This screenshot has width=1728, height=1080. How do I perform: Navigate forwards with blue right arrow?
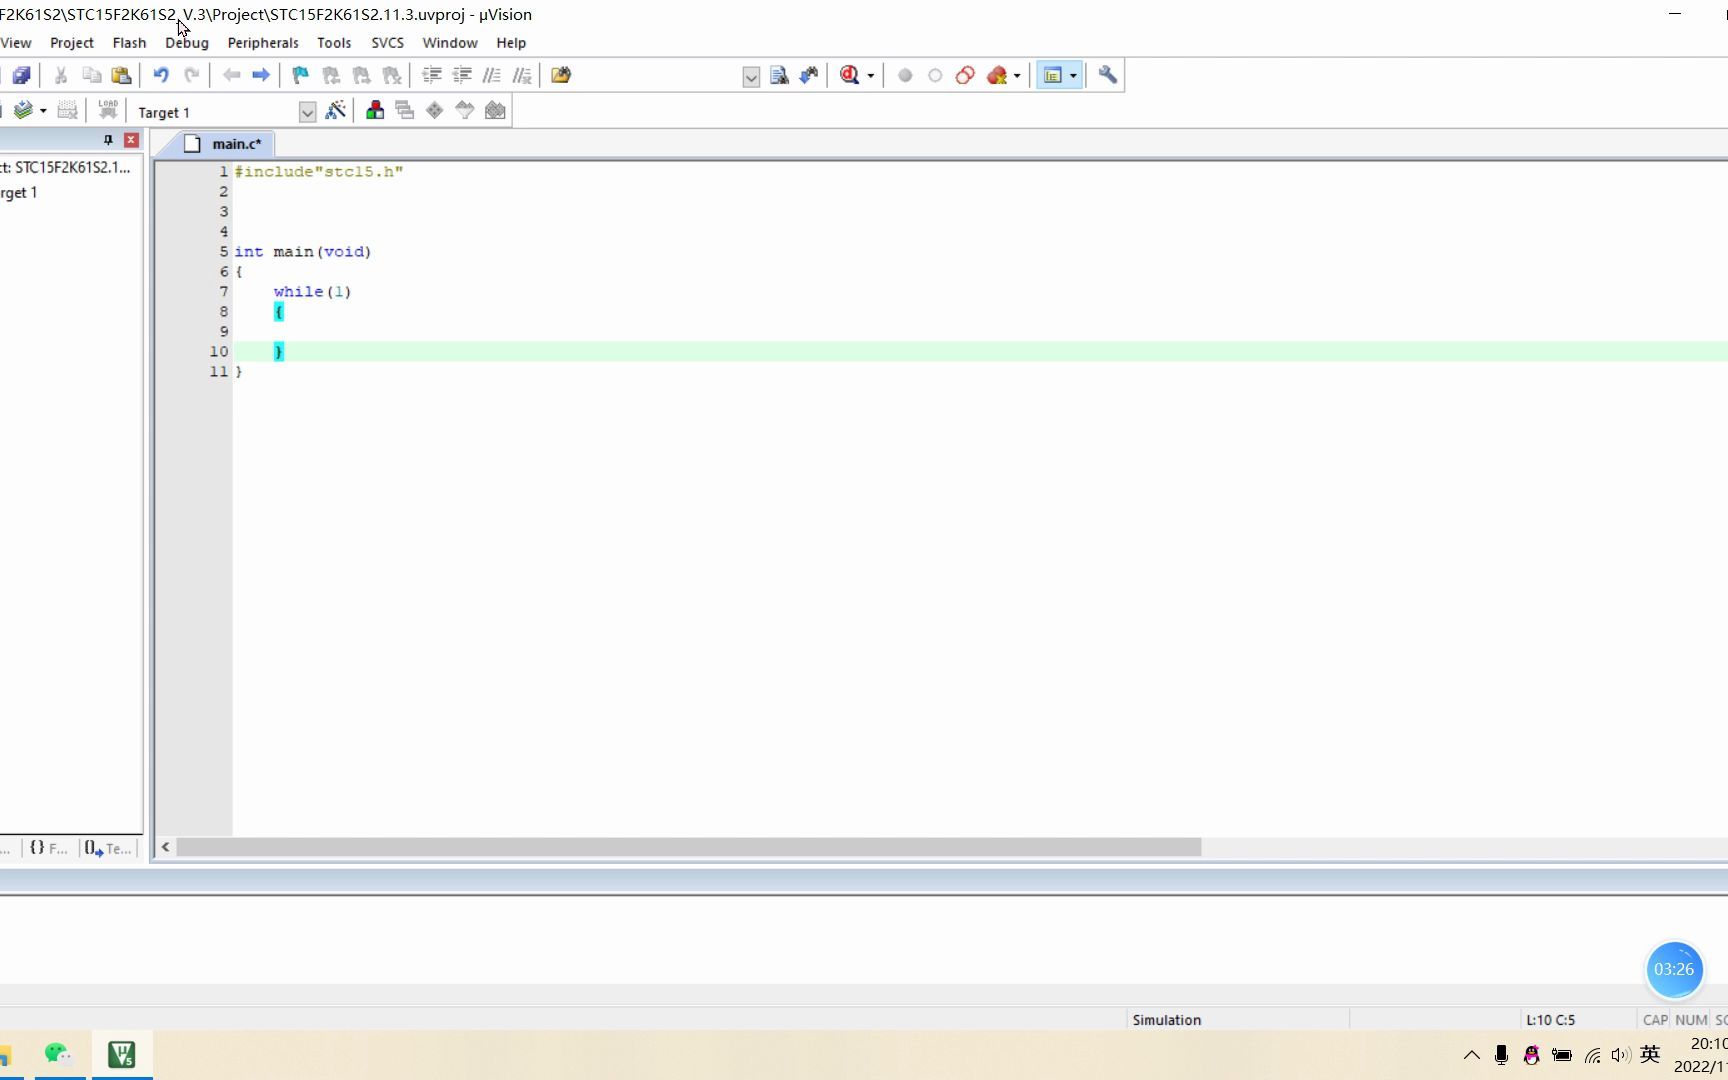261,75
